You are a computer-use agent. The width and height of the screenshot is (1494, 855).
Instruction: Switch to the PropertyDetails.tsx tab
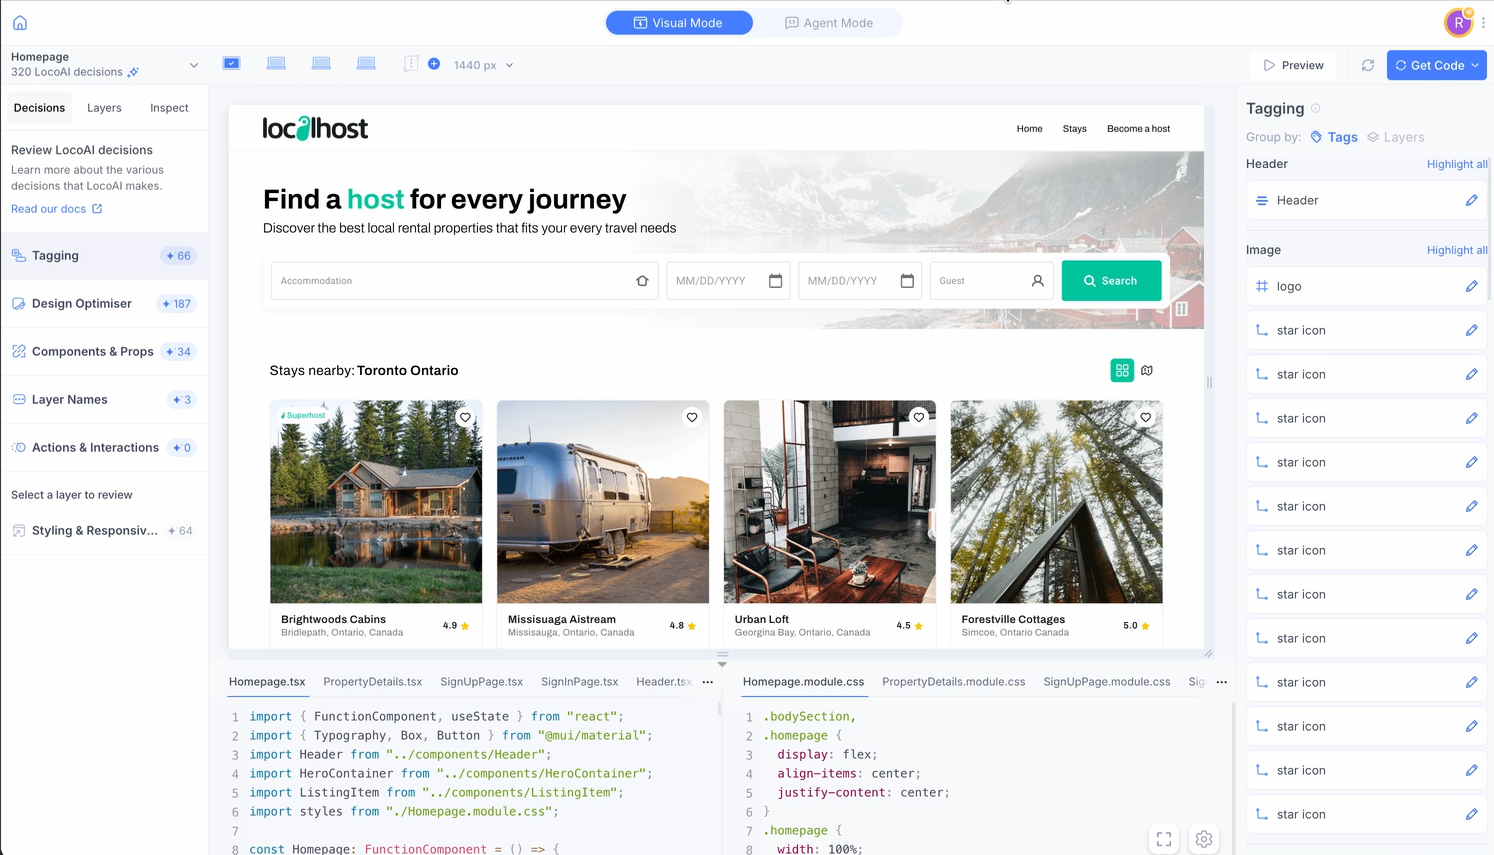(373, 682)
